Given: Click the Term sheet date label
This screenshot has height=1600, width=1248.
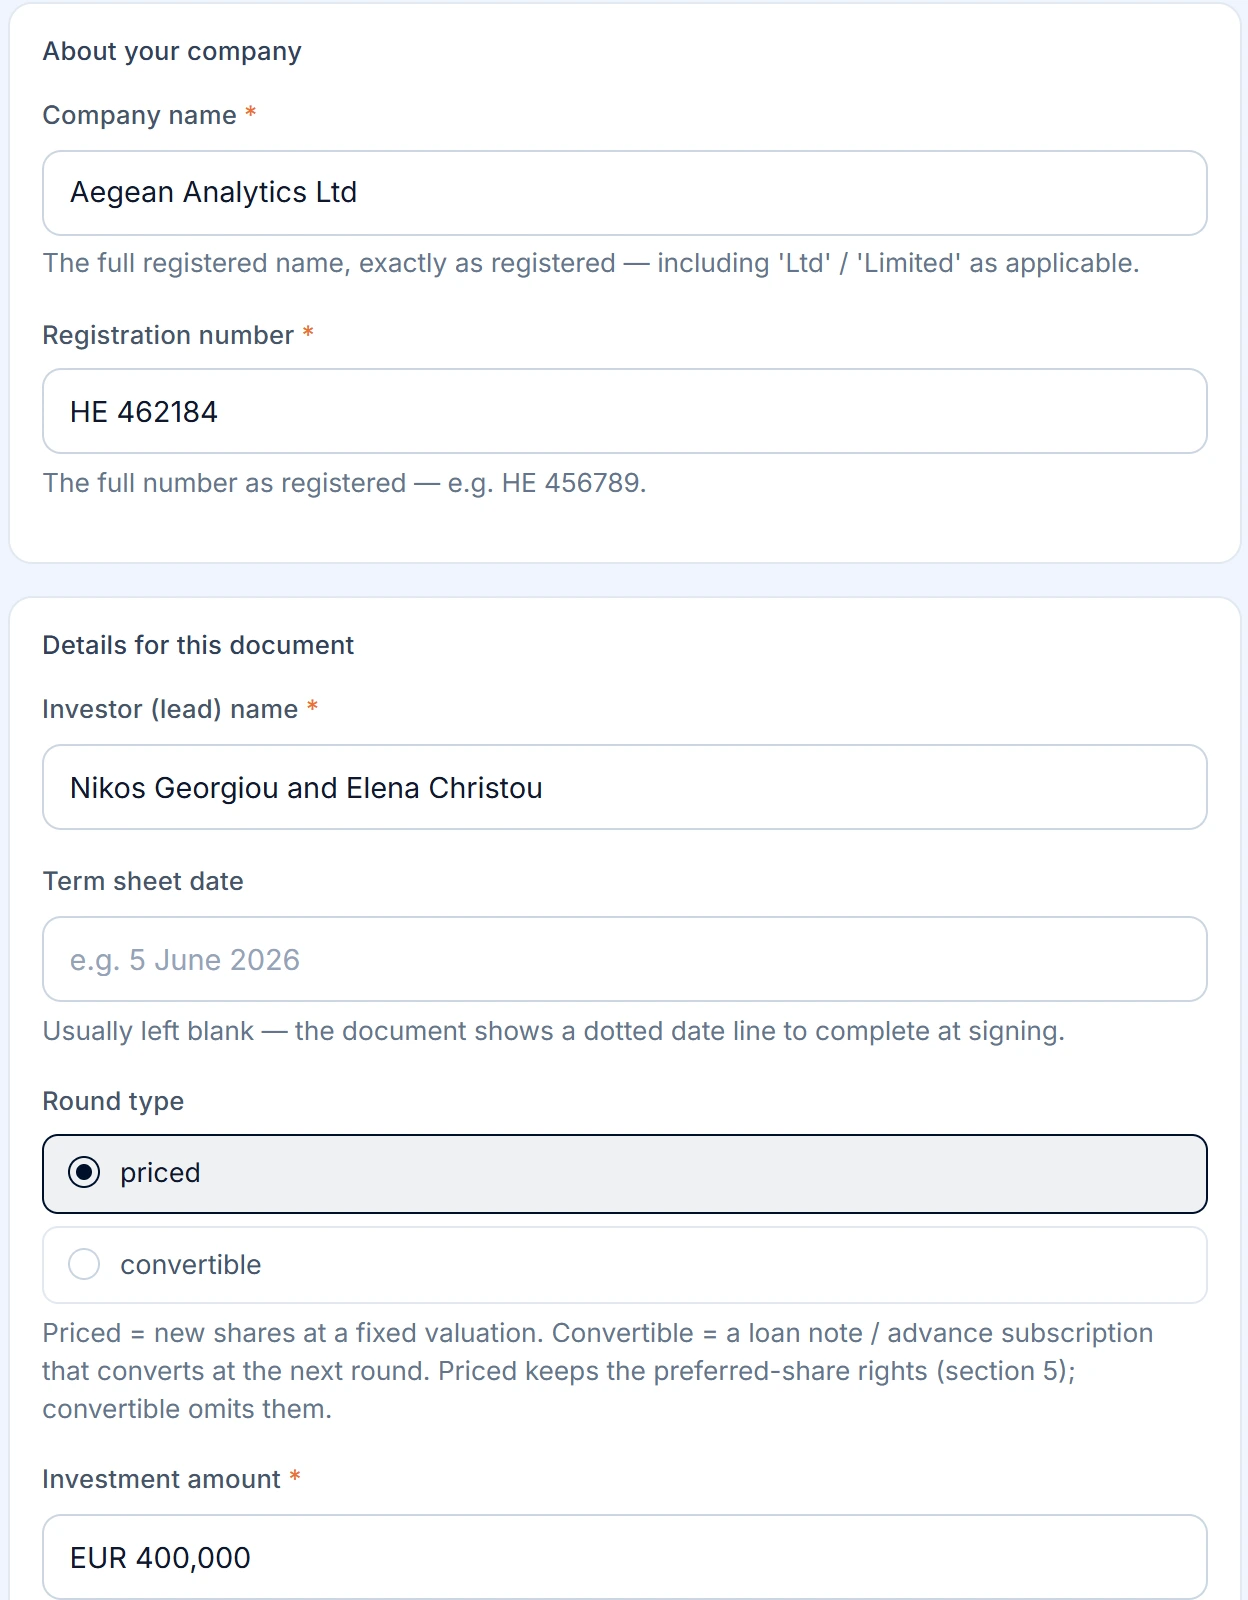Looking at the screenshot, I should [143, 881].
